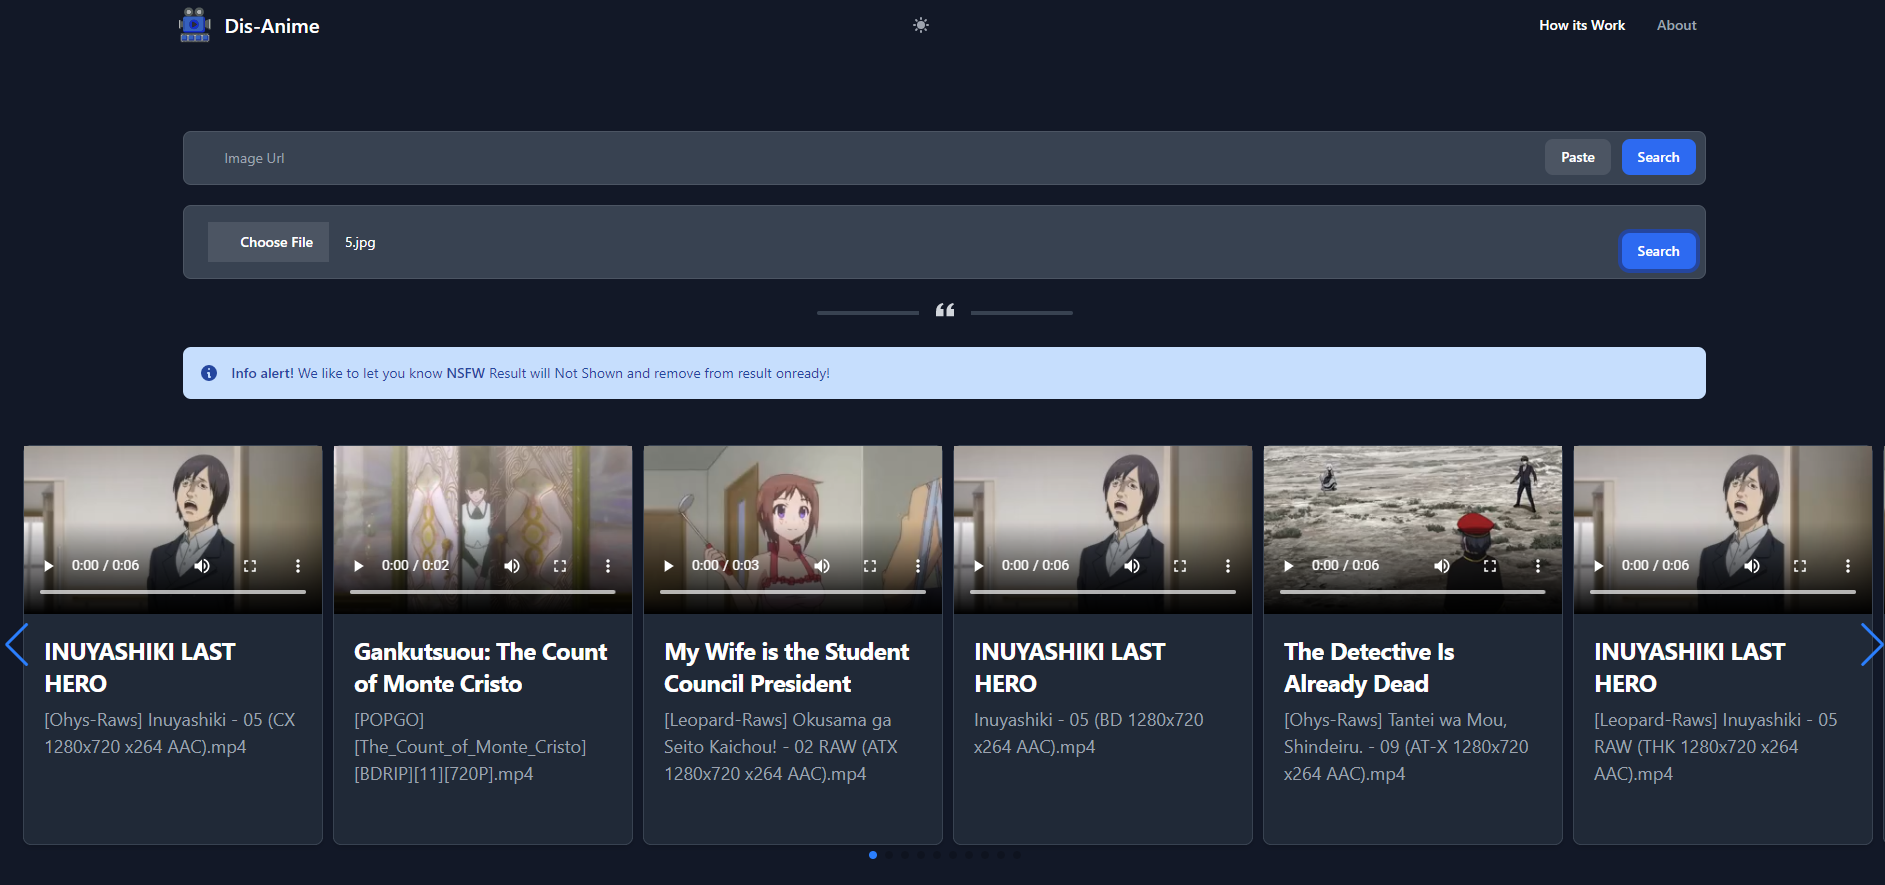1885x885 pixels.
Task: Seek on the Ohys-Raws Inuyashiki CX progress bar
Action: click(x=173, y=592)
